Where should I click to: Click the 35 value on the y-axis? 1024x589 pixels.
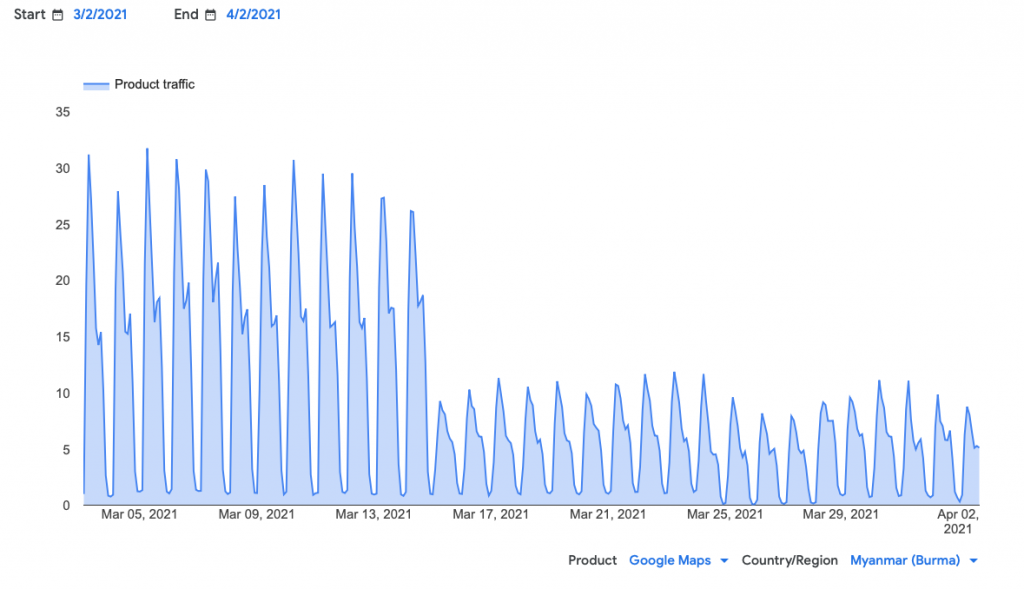pos(62,112)
